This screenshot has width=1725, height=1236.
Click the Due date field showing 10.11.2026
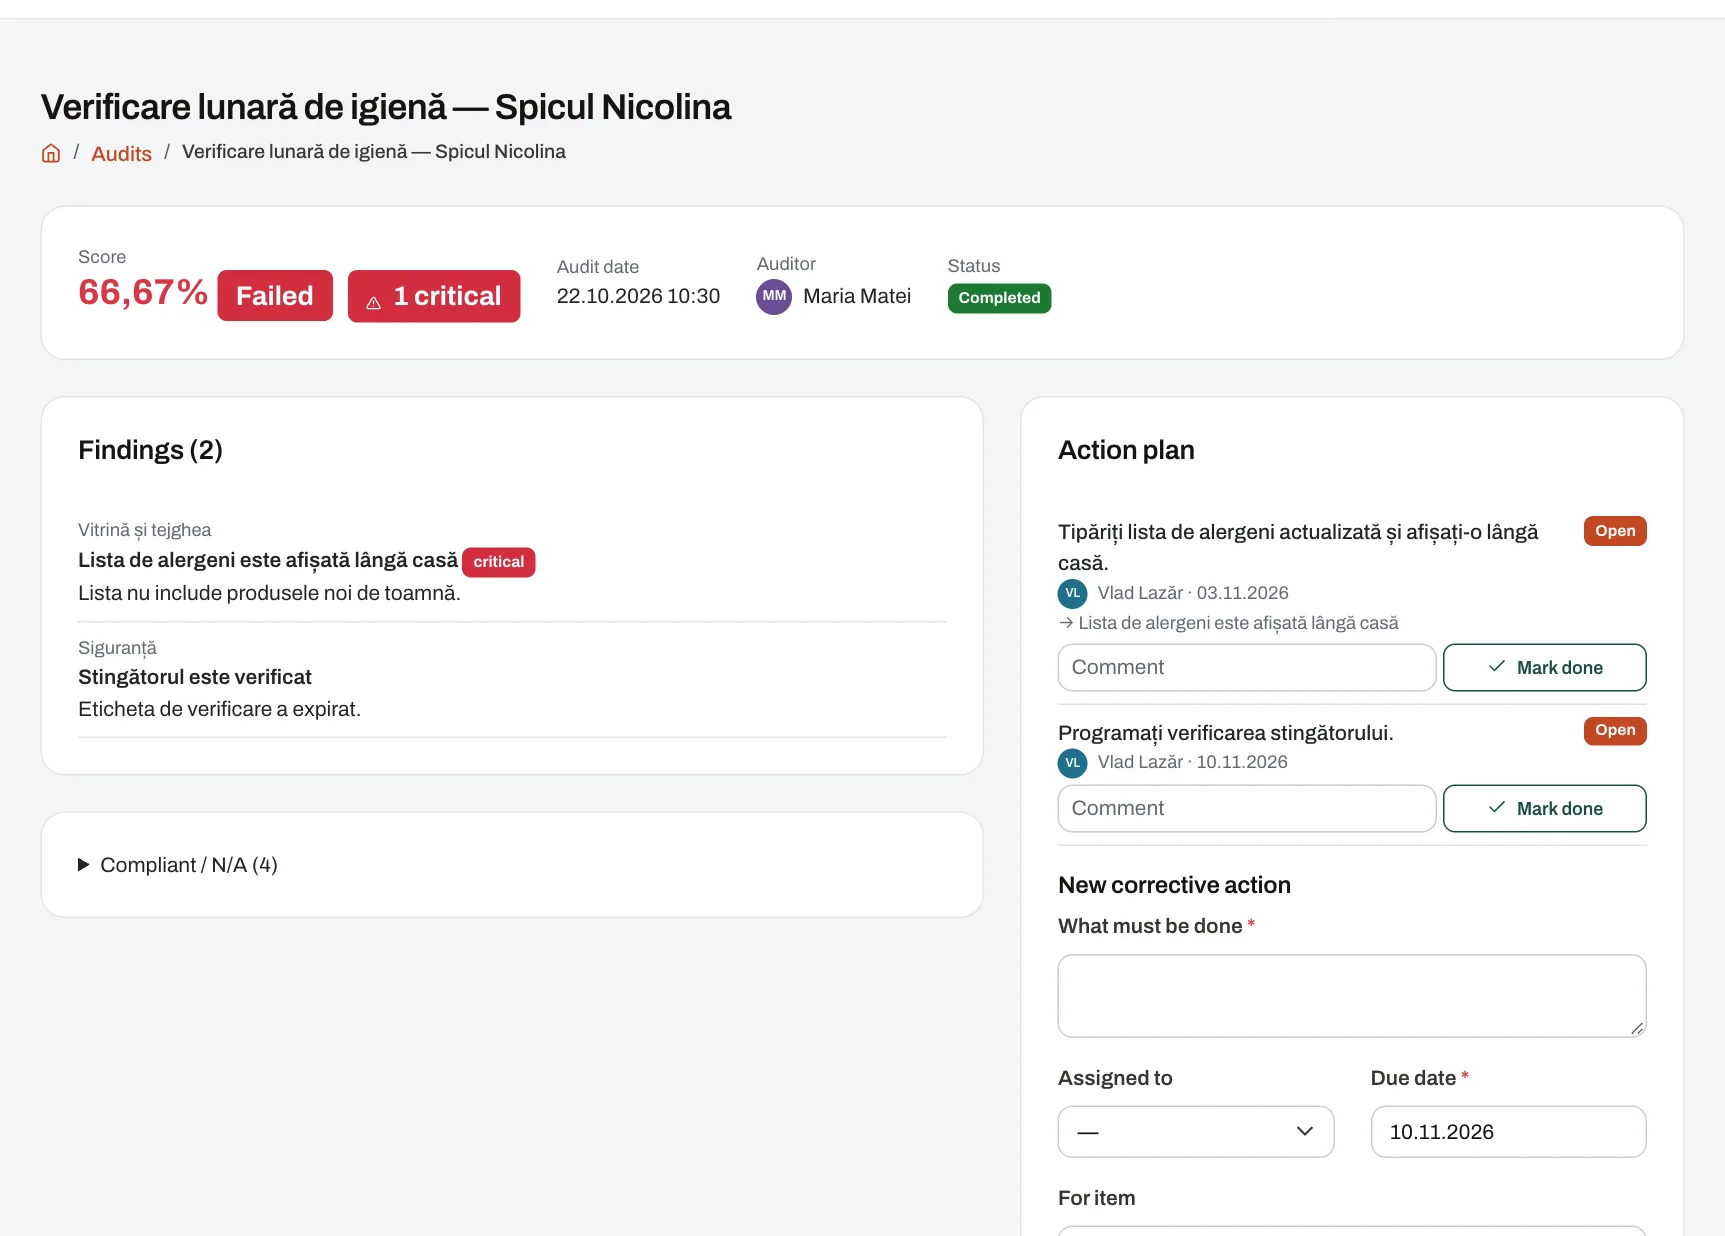pyautogui.click(x=1508, y=1132)
